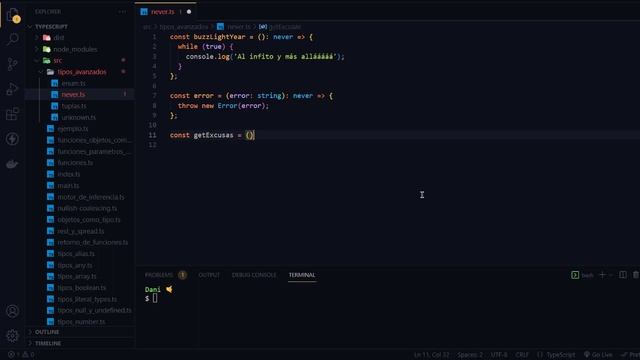Click the CRLF end-of-line indicator
Screen dimensions: 640x360
click(x=522, y=355)
